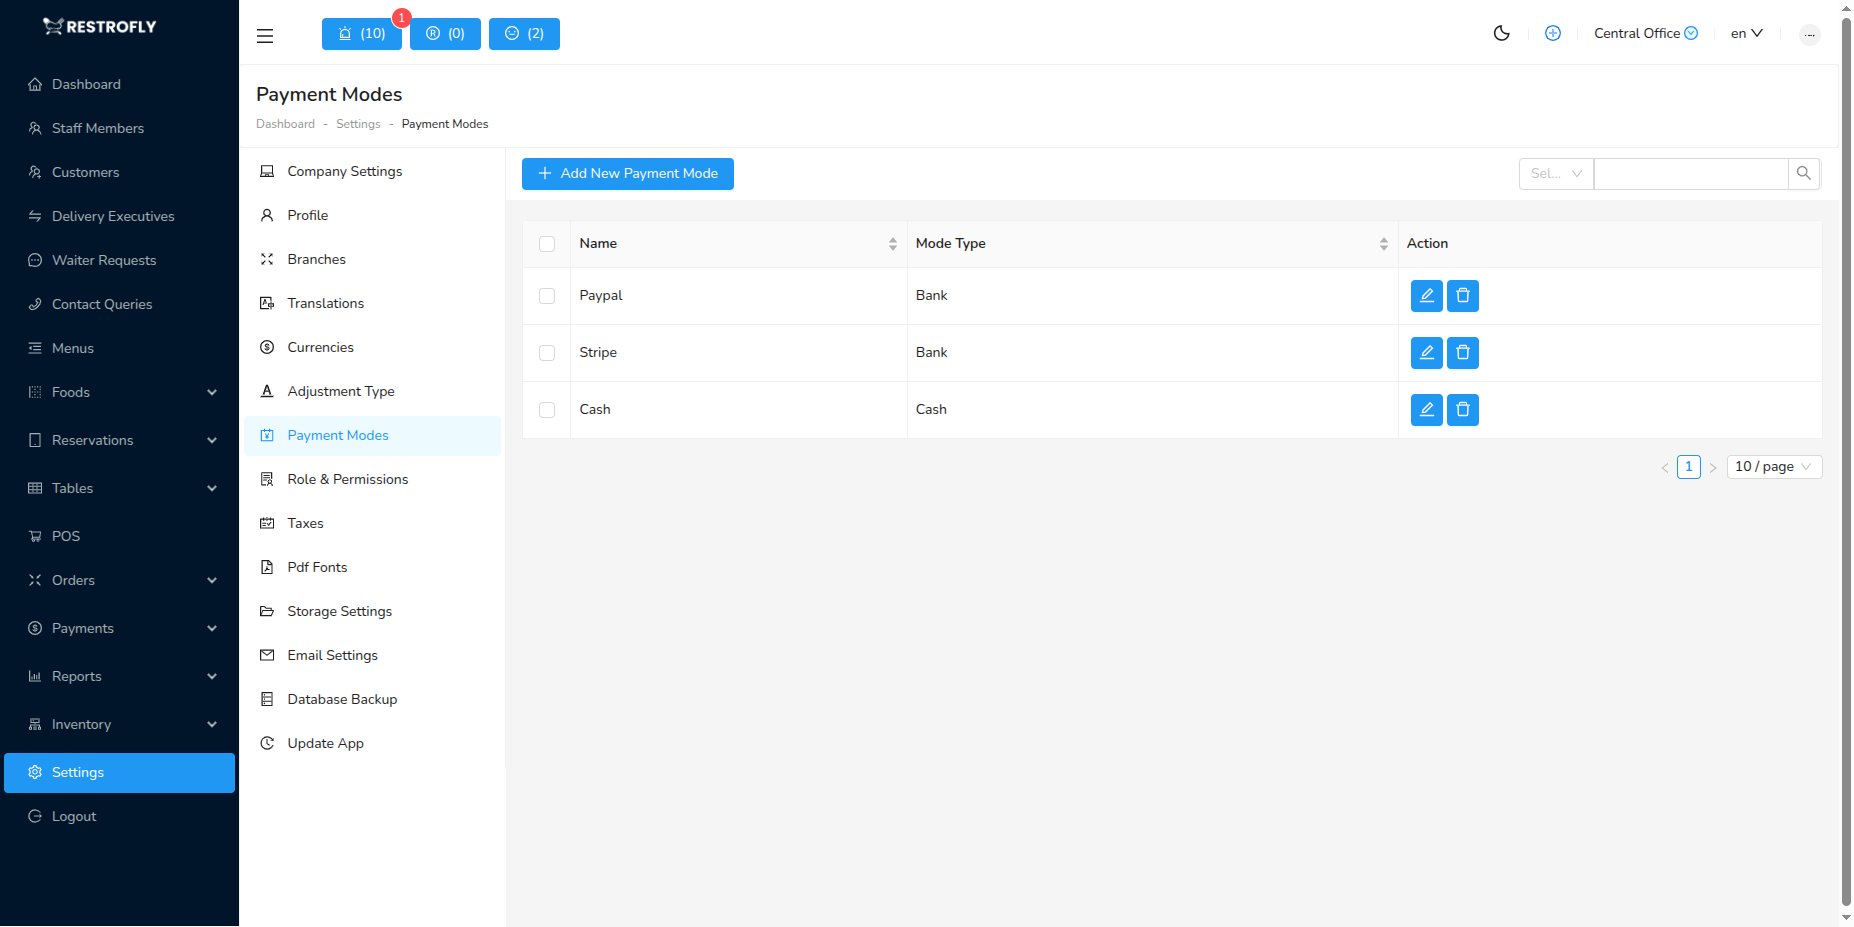Open the Dashboard breadcrumb link

pos(285,123)
